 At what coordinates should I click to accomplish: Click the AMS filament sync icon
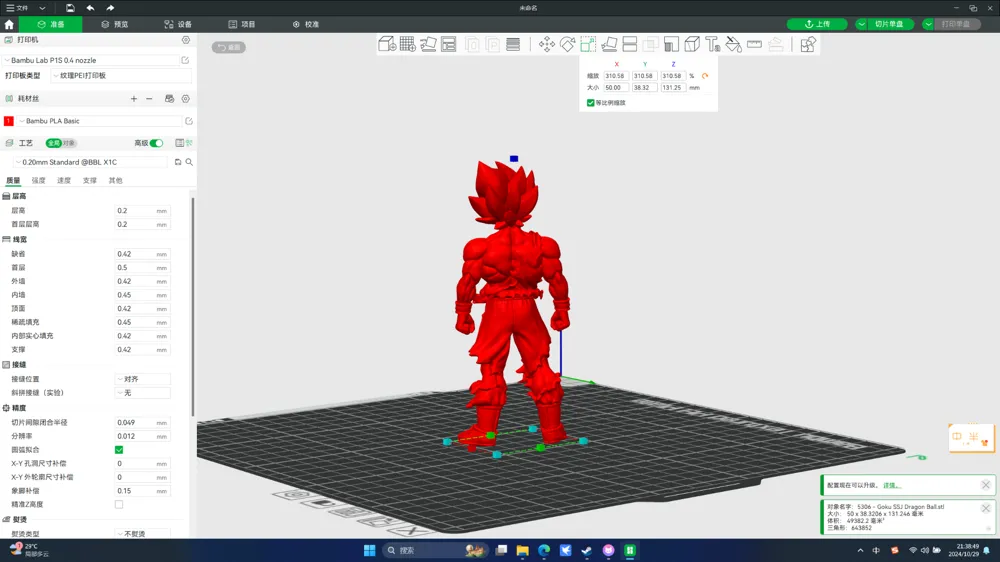(169, 99)
